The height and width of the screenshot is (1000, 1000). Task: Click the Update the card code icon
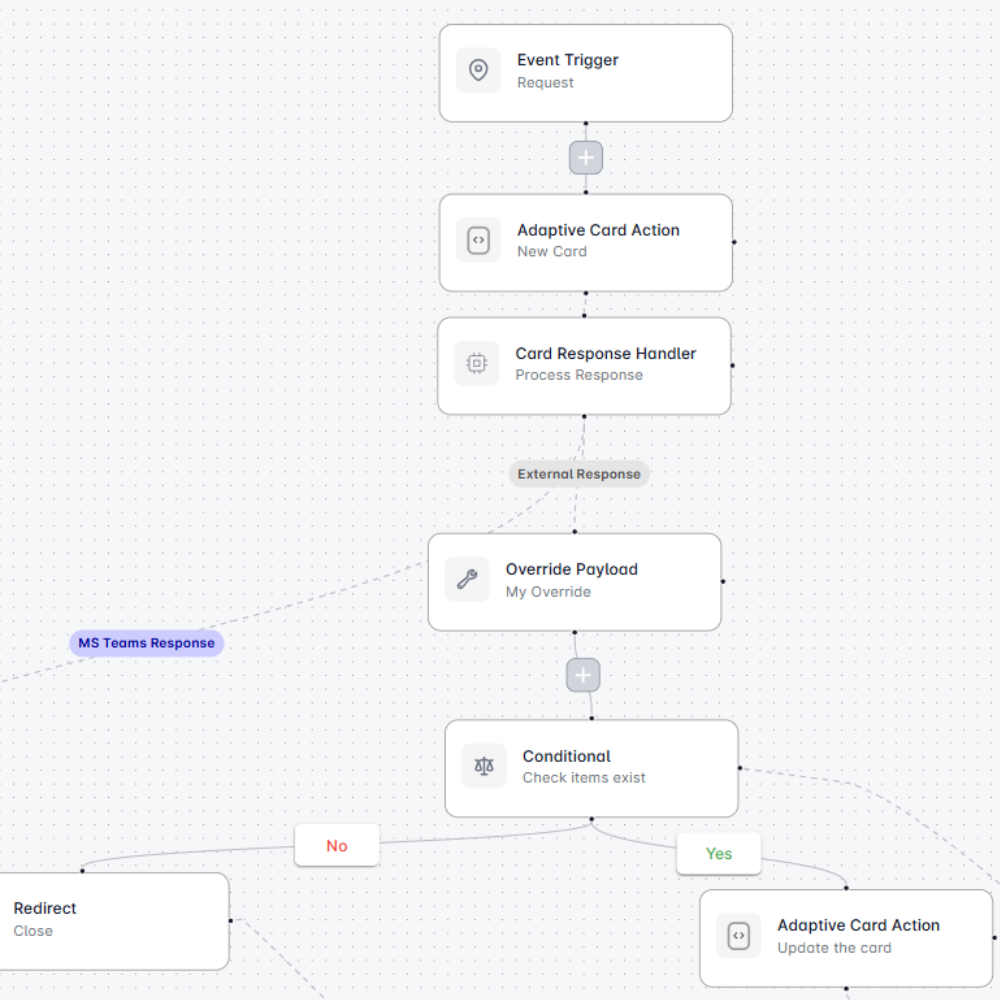[739, 936]
